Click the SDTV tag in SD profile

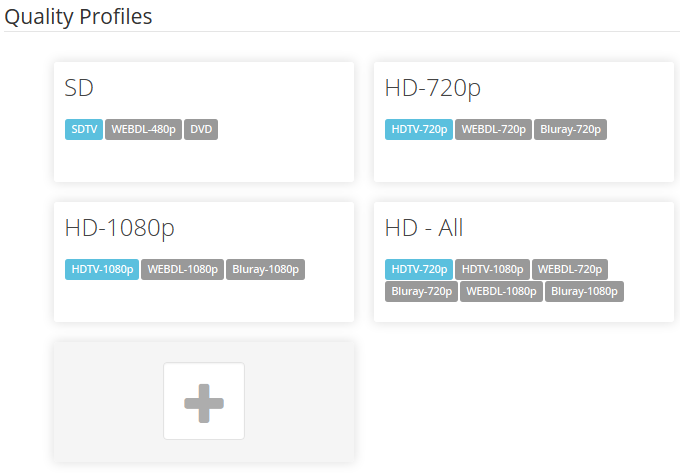click(x=84, y=129)
